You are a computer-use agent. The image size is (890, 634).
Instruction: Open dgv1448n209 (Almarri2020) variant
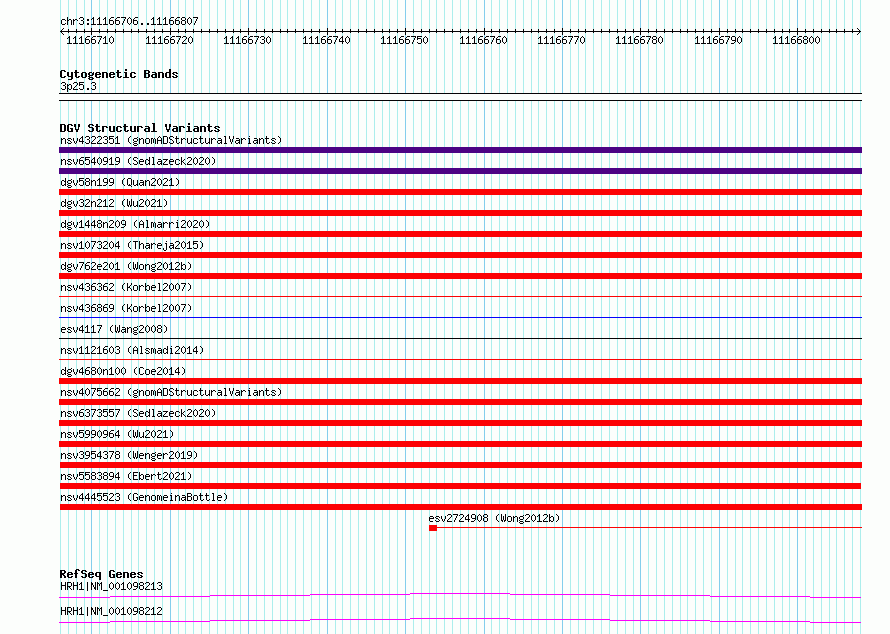[x=135, y=224]
